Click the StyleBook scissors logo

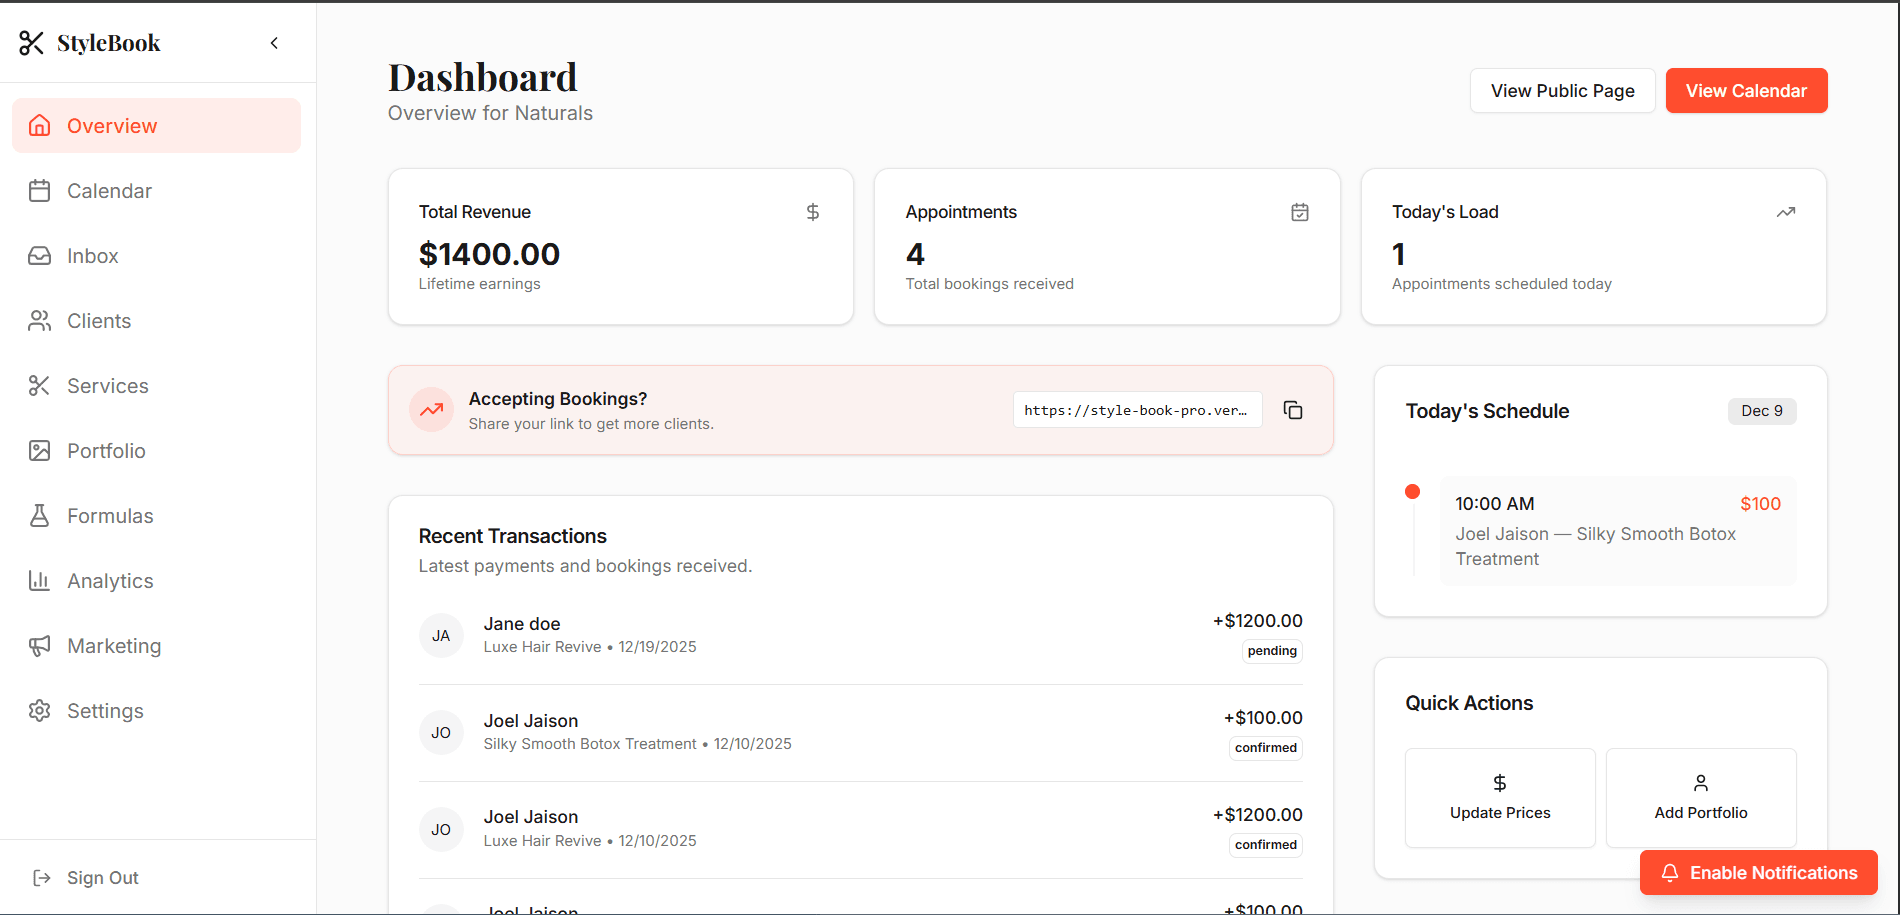click(30, 42)
